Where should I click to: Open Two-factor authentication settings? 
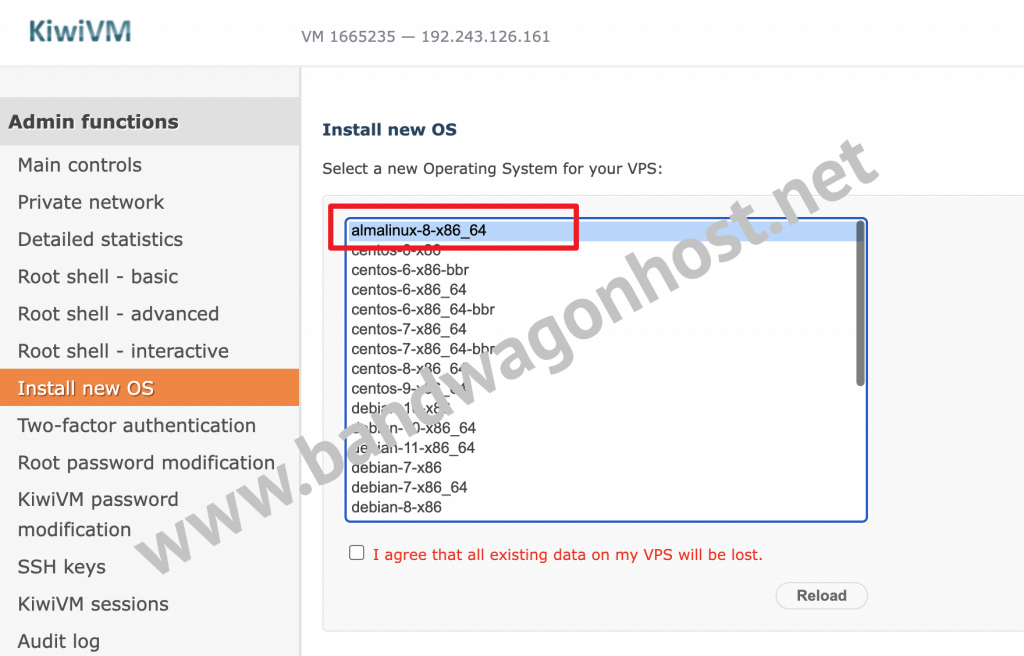point(136,425)
